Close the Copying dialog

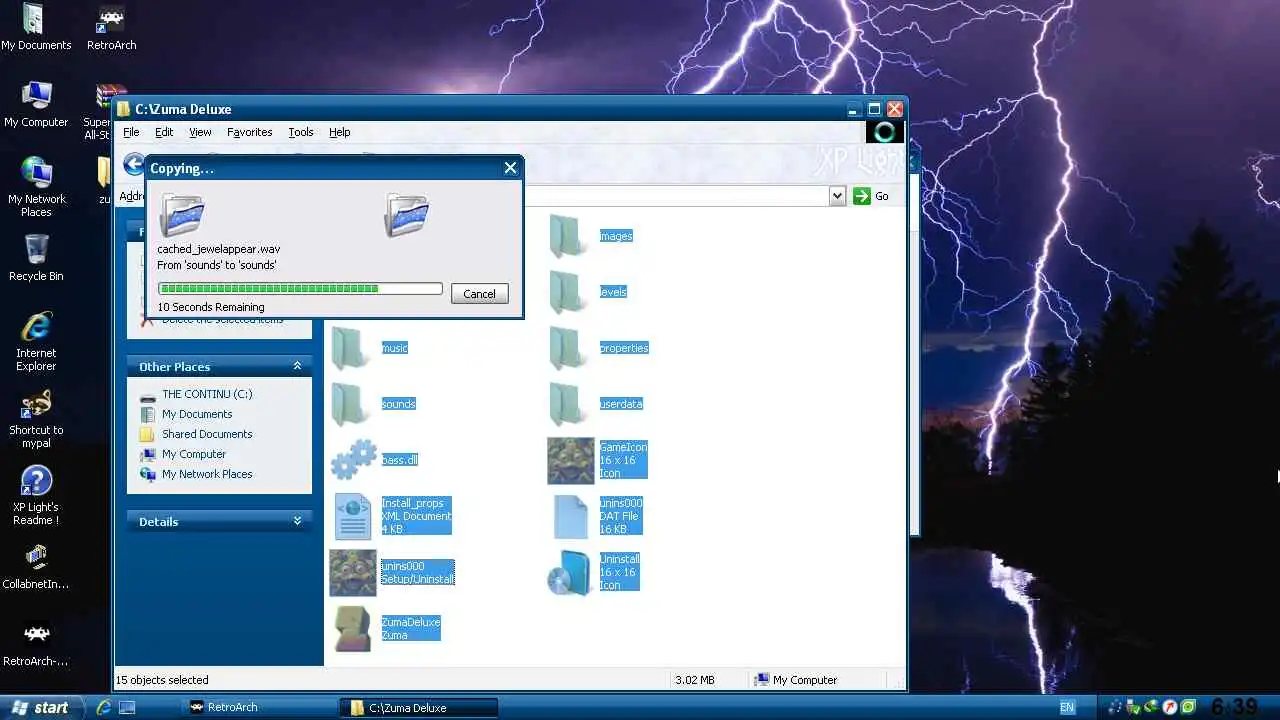(510, 168)
